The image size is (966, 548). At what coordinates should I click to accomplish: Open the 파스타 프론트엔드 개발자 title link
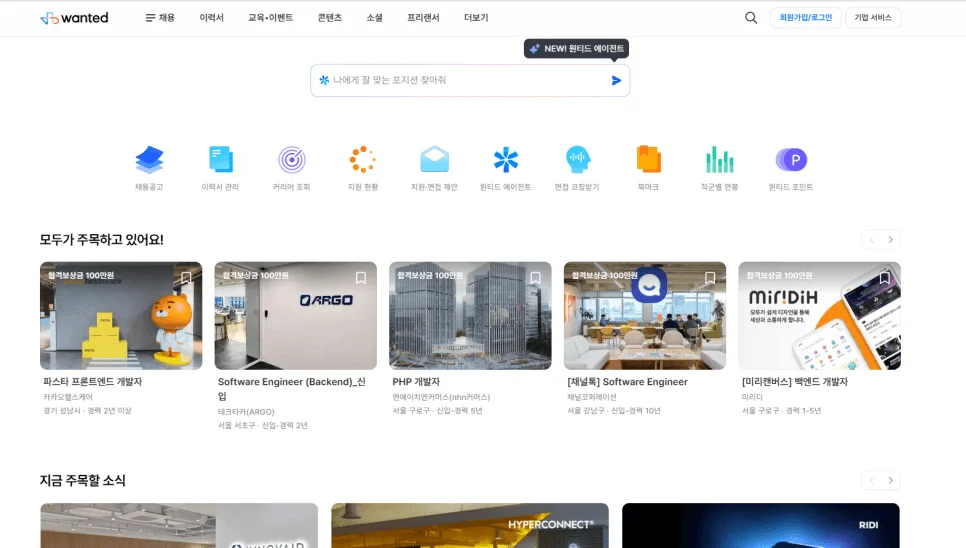tap(92, 382)
